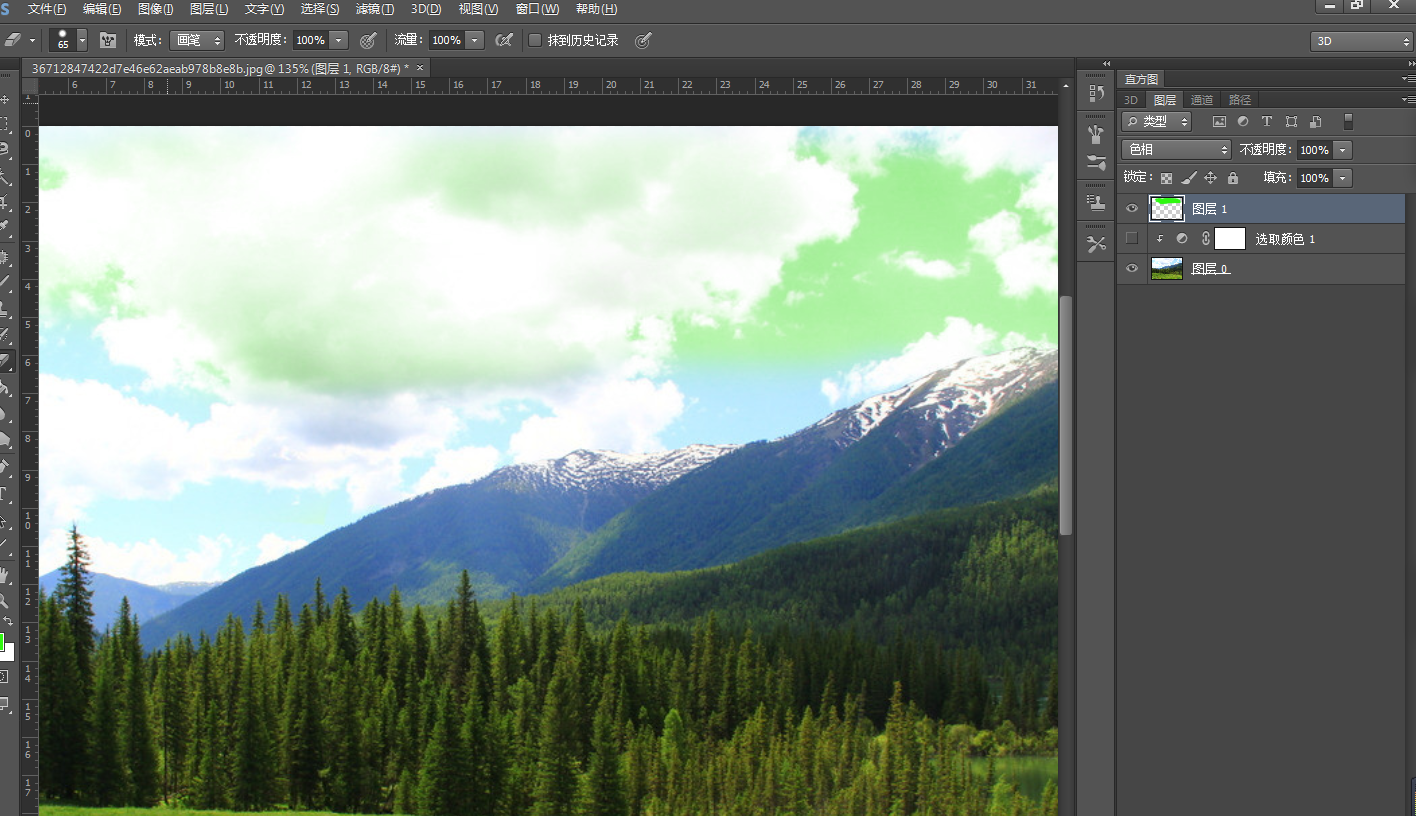The height and width of the screenshot is (816, 1416).
Task: Filter layers by adjustment layers icon
Action: click(1243, 121)
